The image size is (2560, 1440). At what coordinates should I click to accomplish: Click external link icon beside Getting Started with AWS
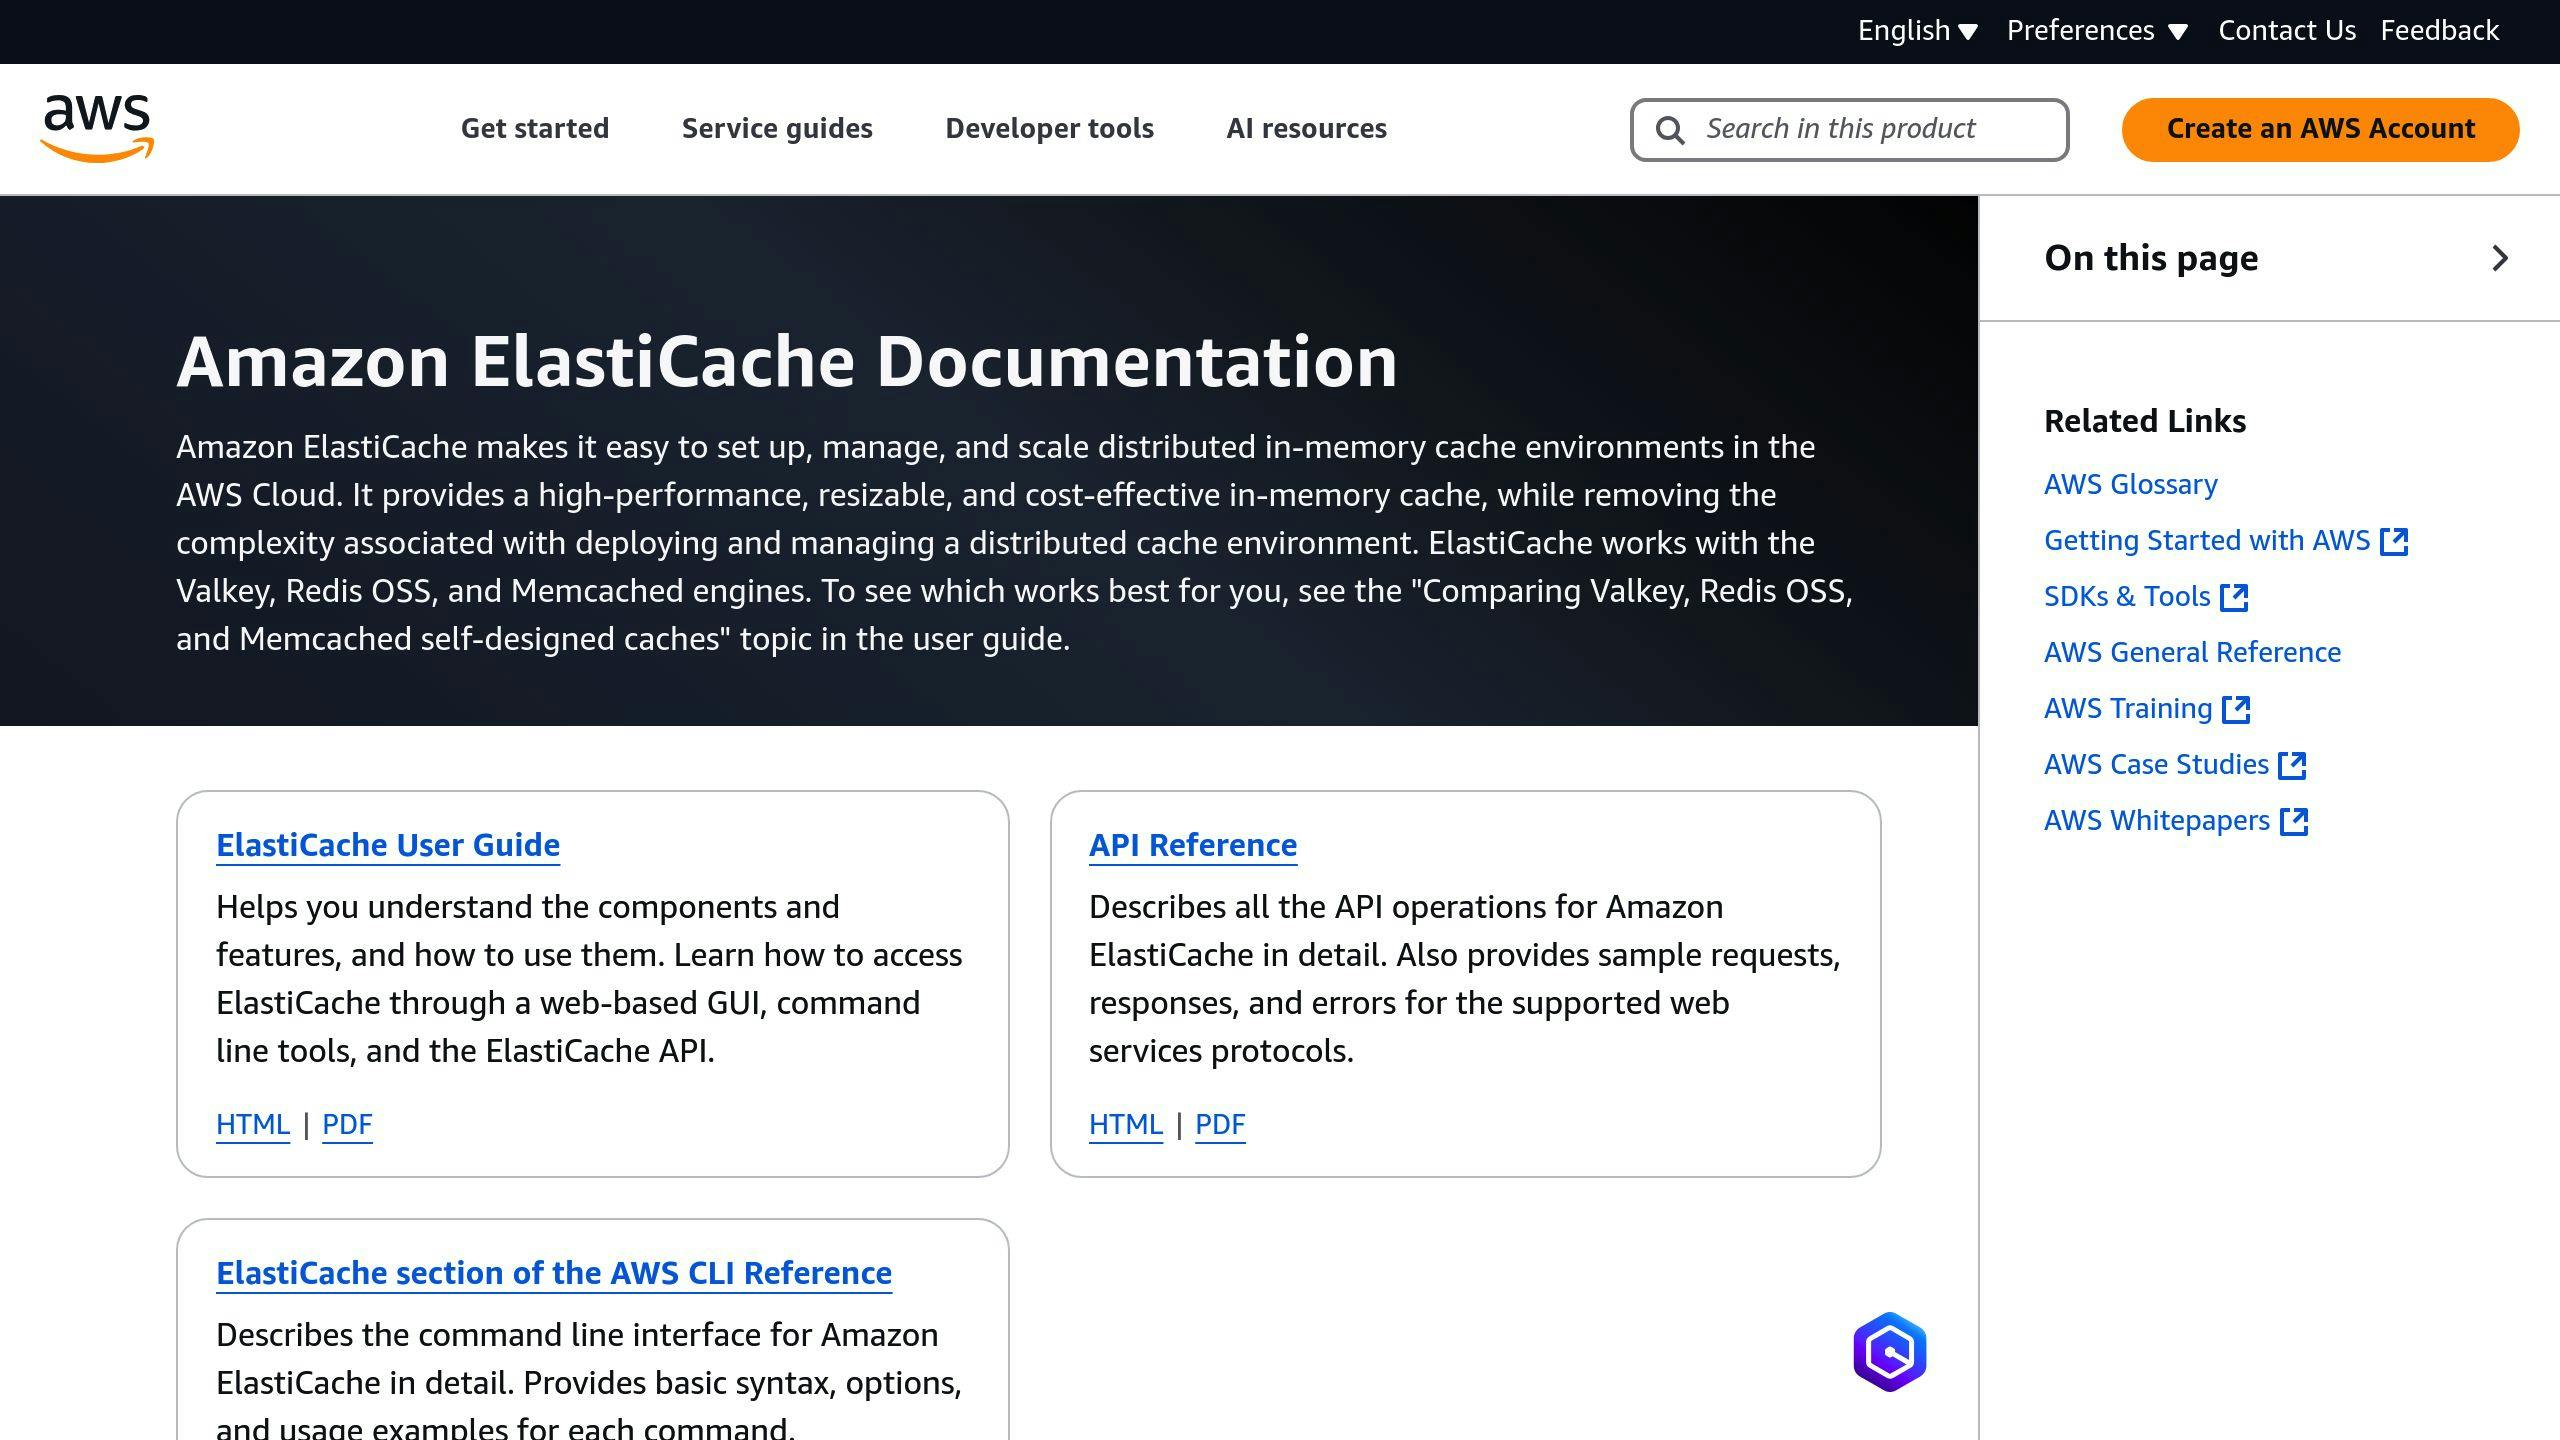(x=2394, y=541)
